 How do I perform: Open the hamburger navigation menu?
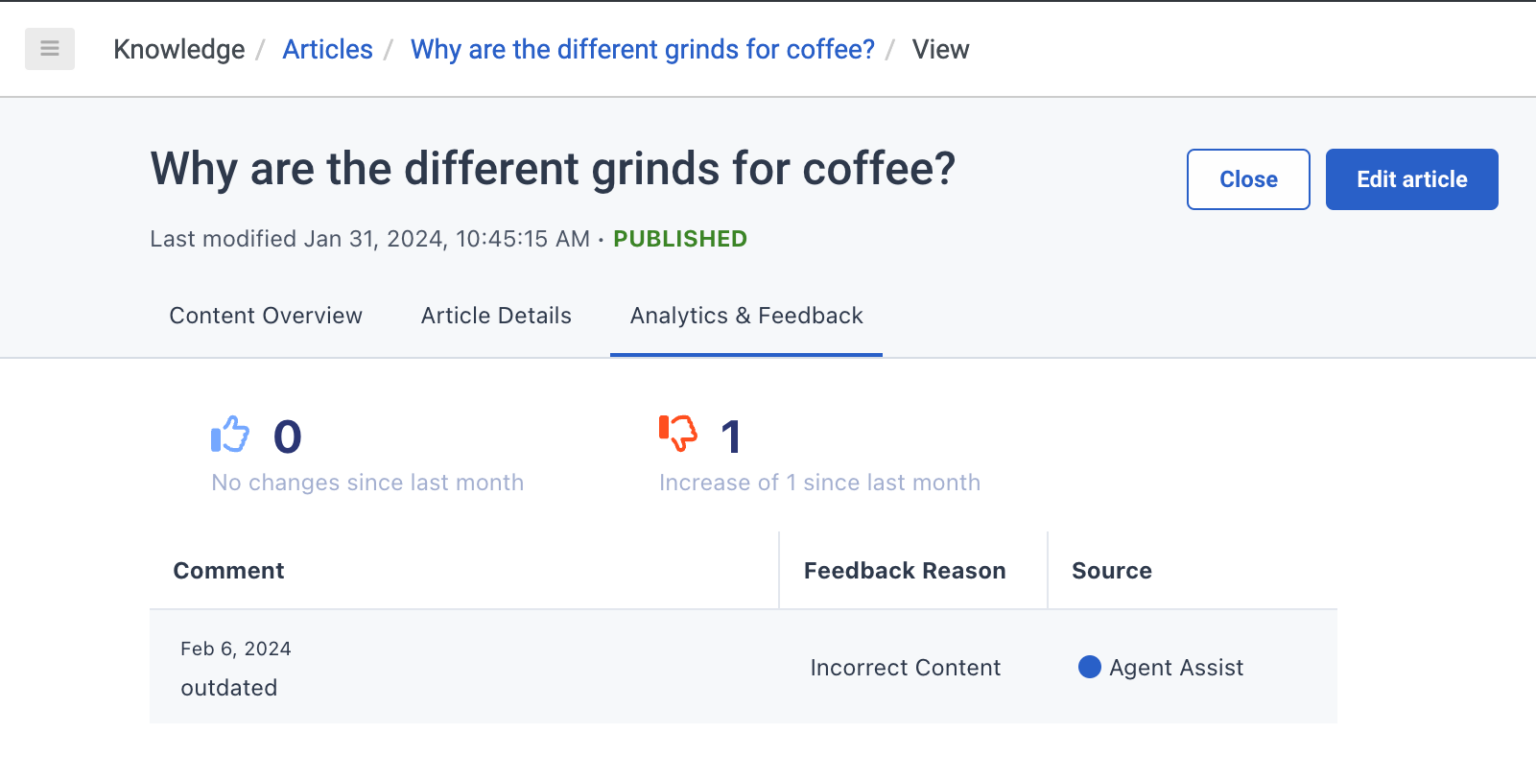(50, 49)
